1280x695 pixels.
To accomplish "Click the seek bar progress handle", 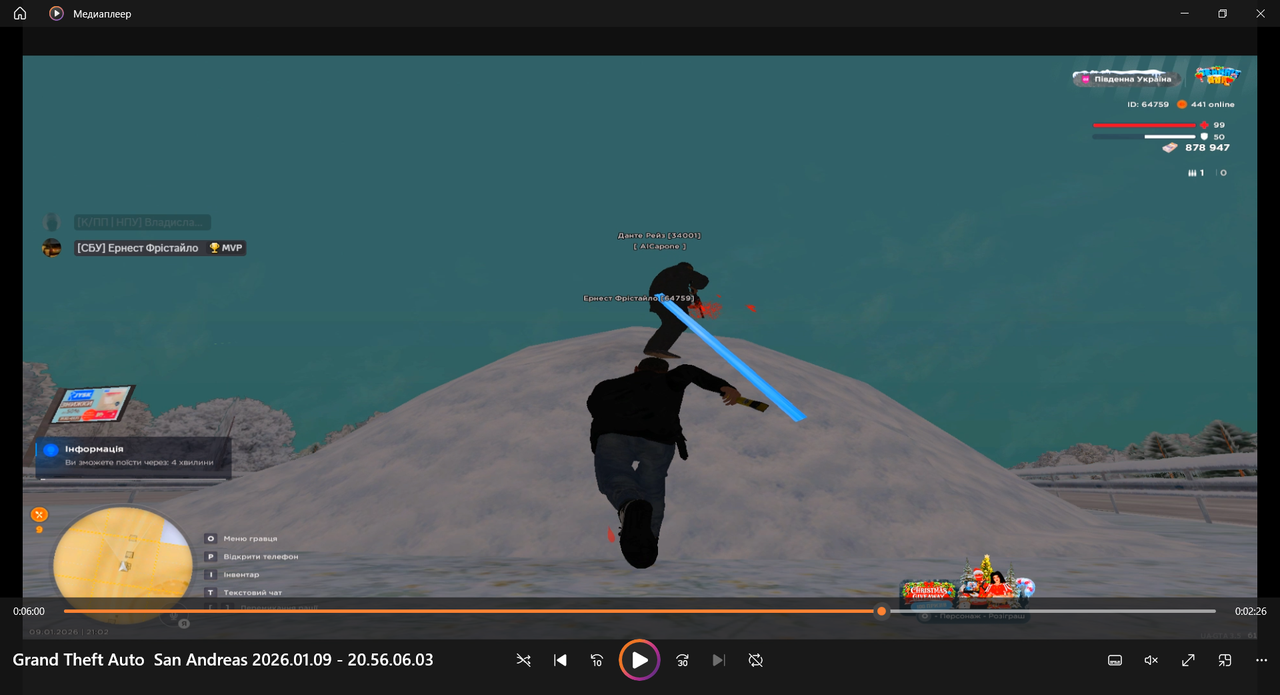I will (881, 611).
